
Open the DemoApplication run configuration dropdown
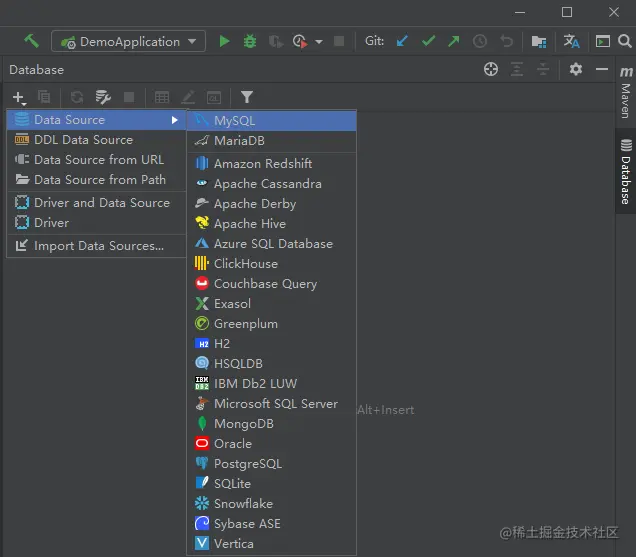(128, 41)
